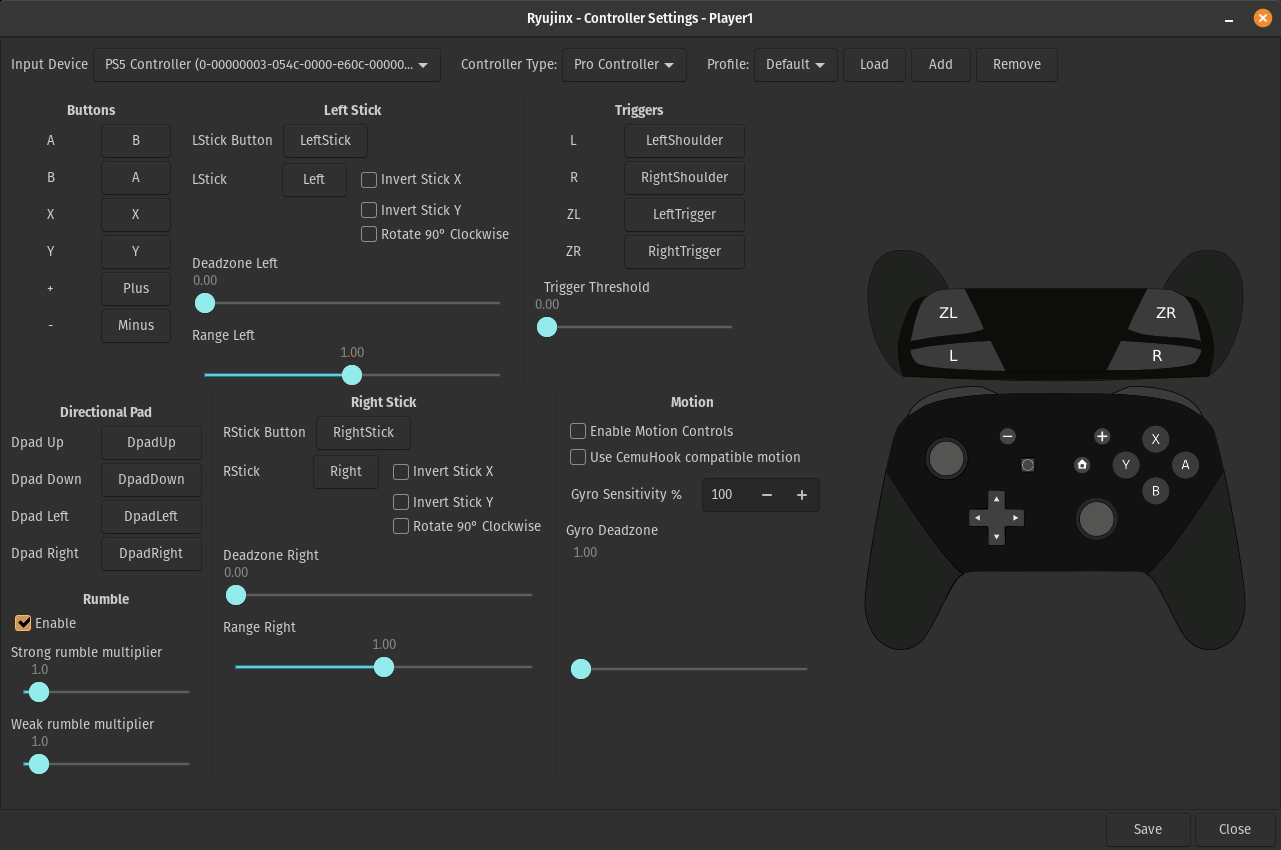
Task: Remap the LeftTrigger ZL mapping
Action: 684,215
